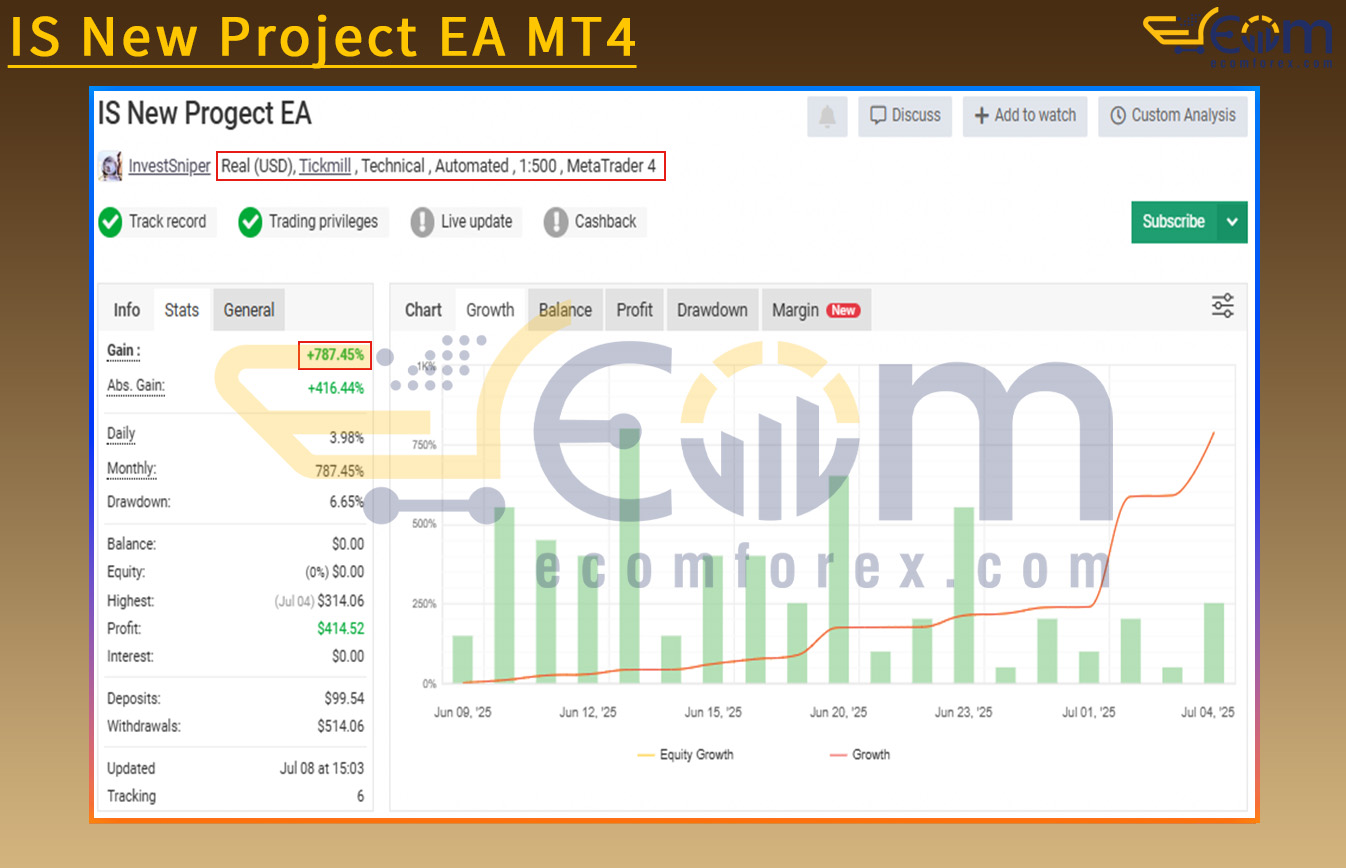Follow the Tickmill broker link
The width and height of the screenshot is (1346, 868).
click(x=325, y=166)
